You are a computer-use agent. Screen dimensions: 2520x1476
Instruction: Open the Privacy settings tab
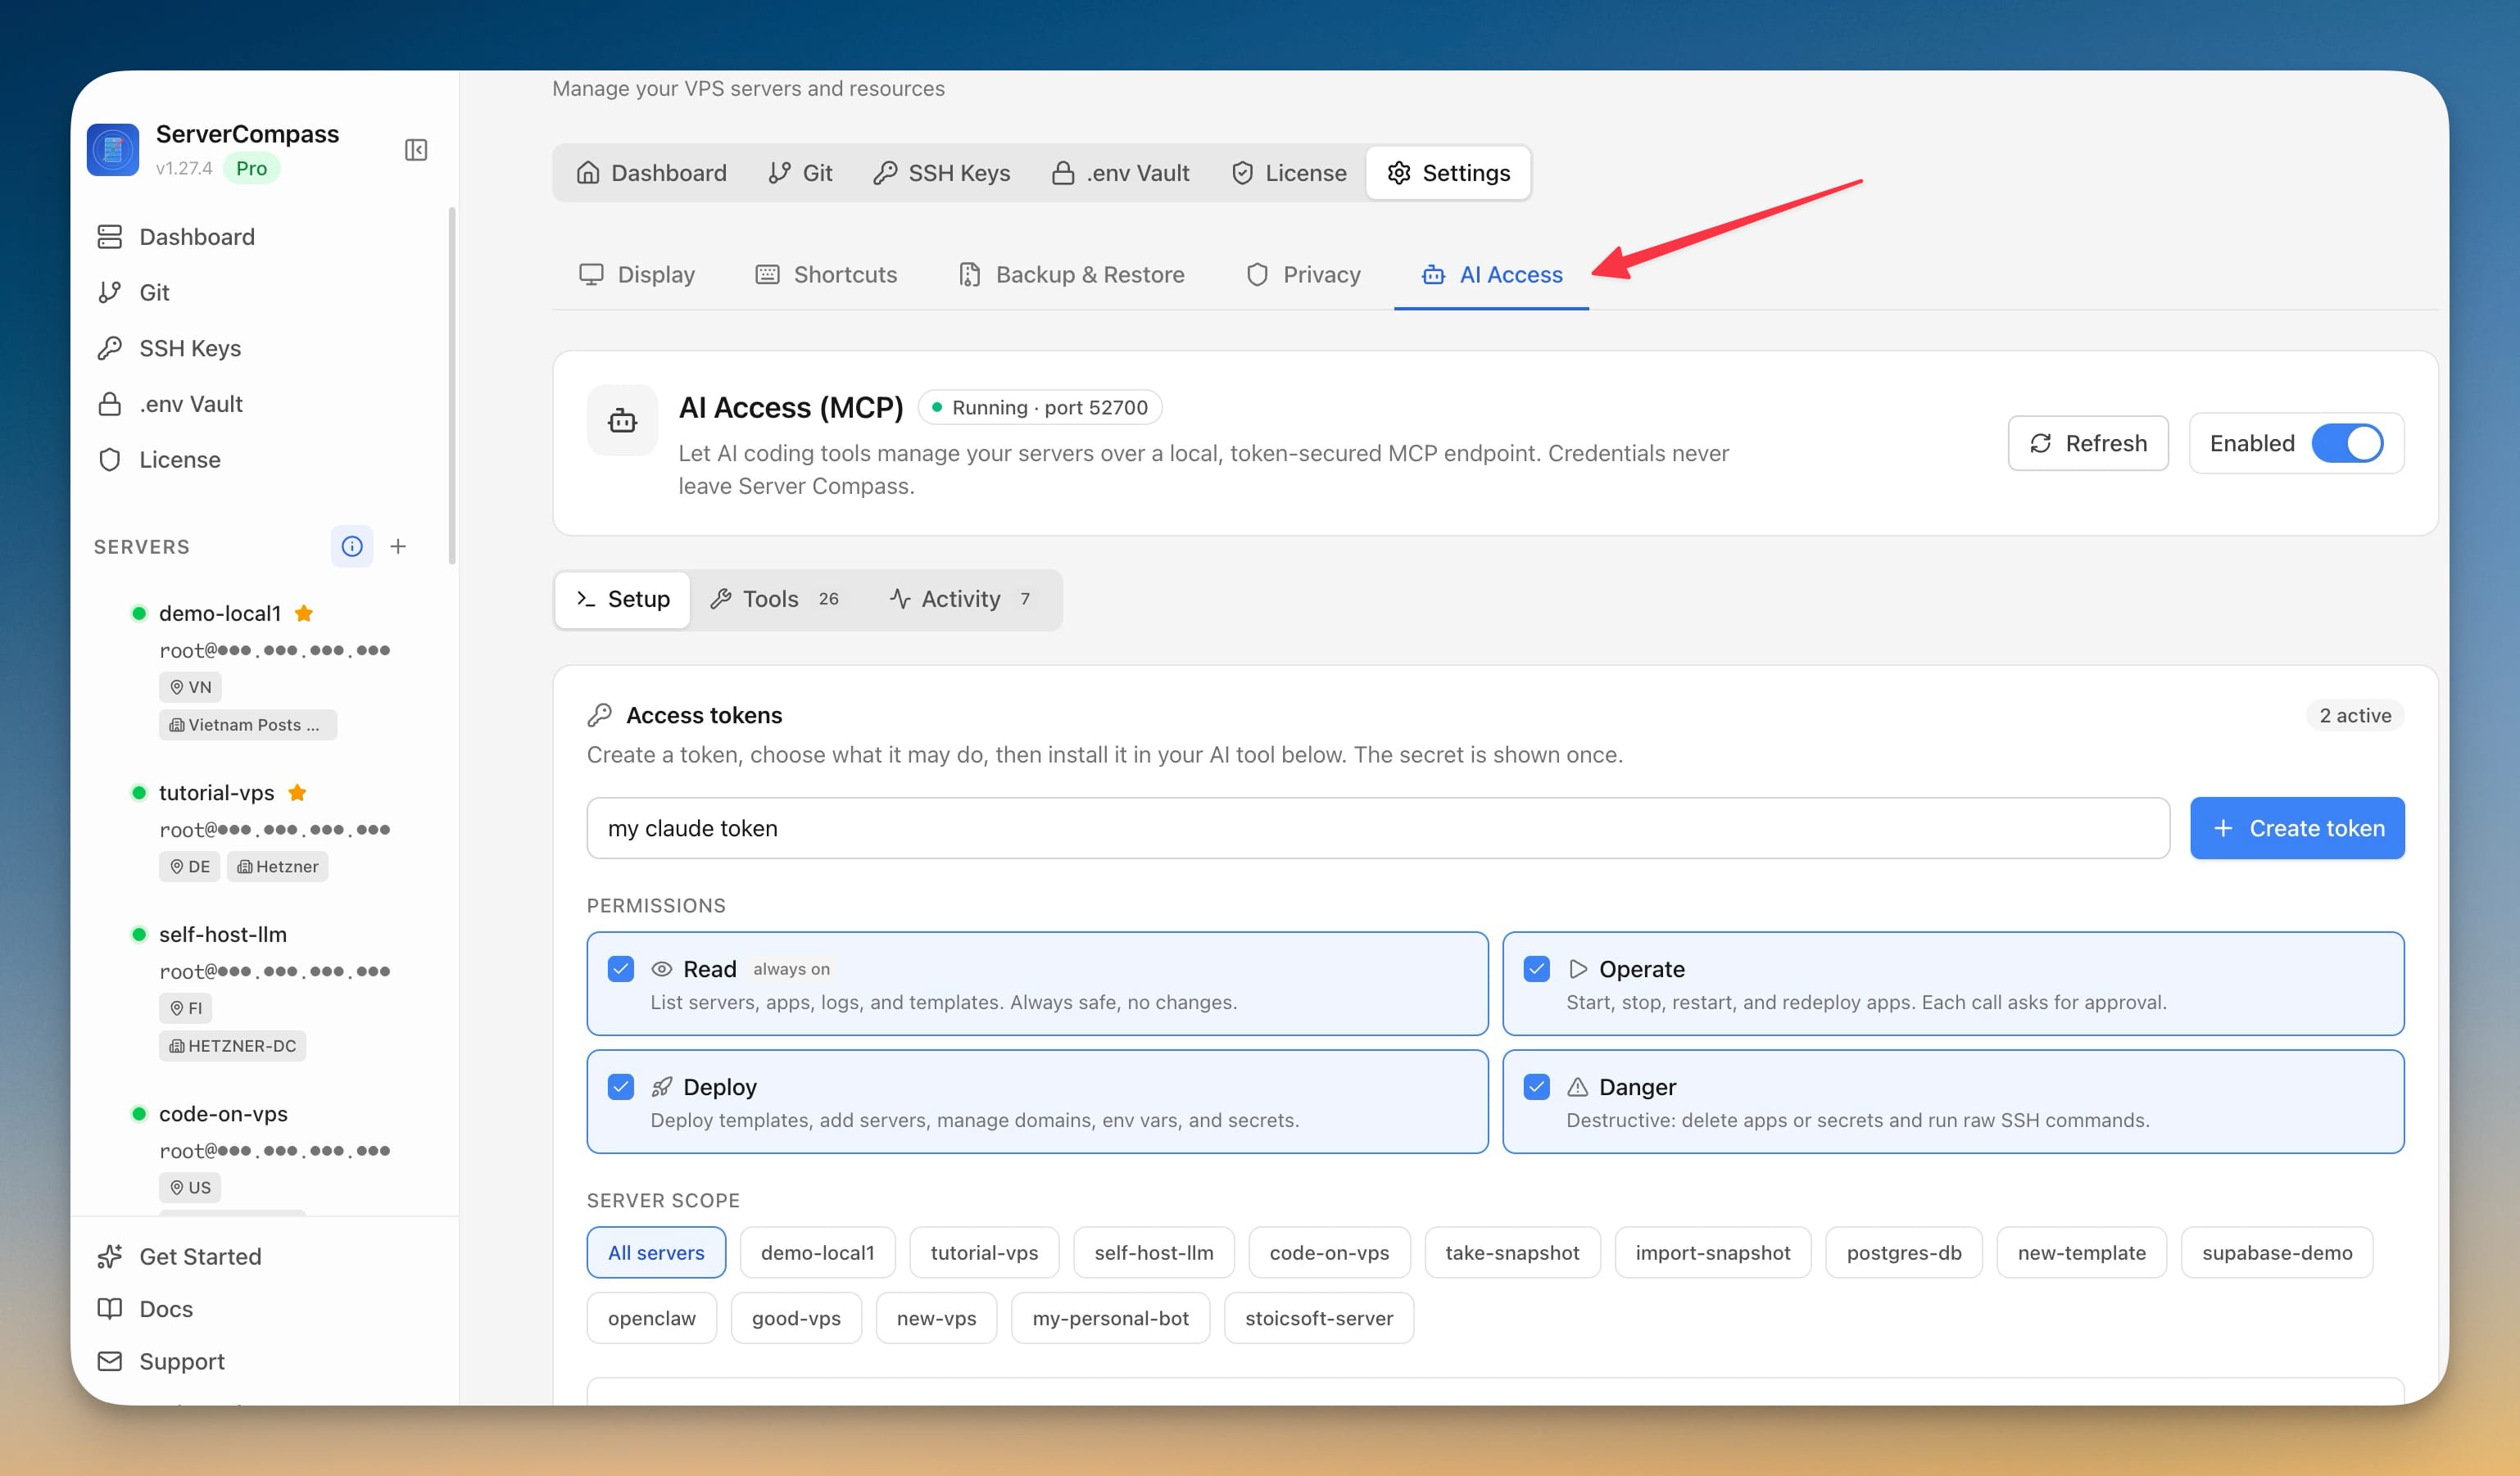click(x=1303, y=274)
